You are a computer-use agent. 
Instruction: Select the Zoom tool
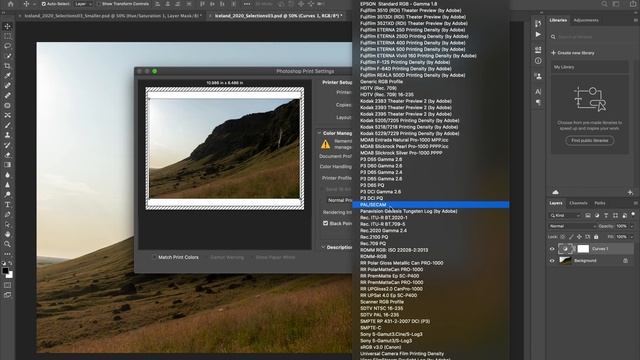(x=7, y=244)
